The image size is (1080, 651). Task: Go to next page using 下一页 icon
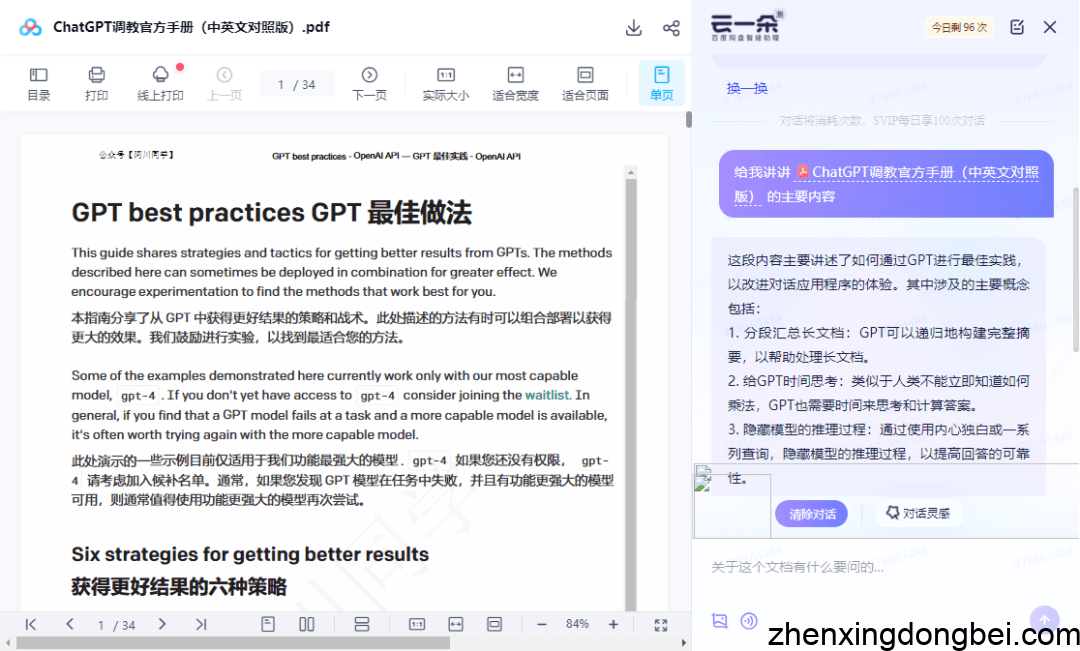[x=369, y=83]
